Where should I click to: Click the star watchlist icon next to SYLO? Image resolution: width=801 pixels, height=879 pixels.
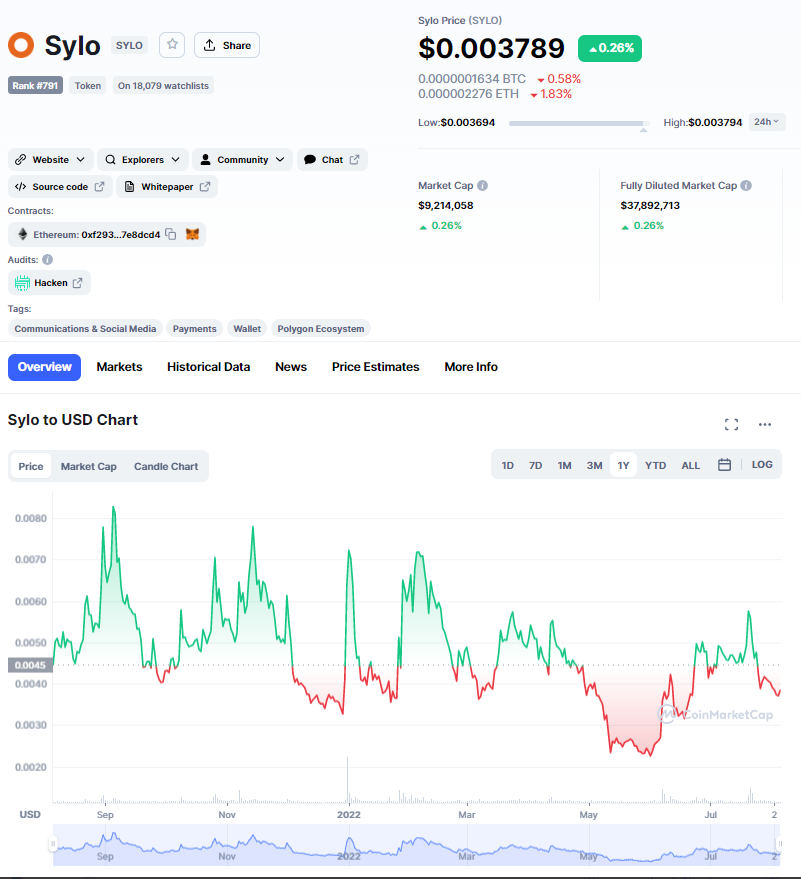(172, 45)
